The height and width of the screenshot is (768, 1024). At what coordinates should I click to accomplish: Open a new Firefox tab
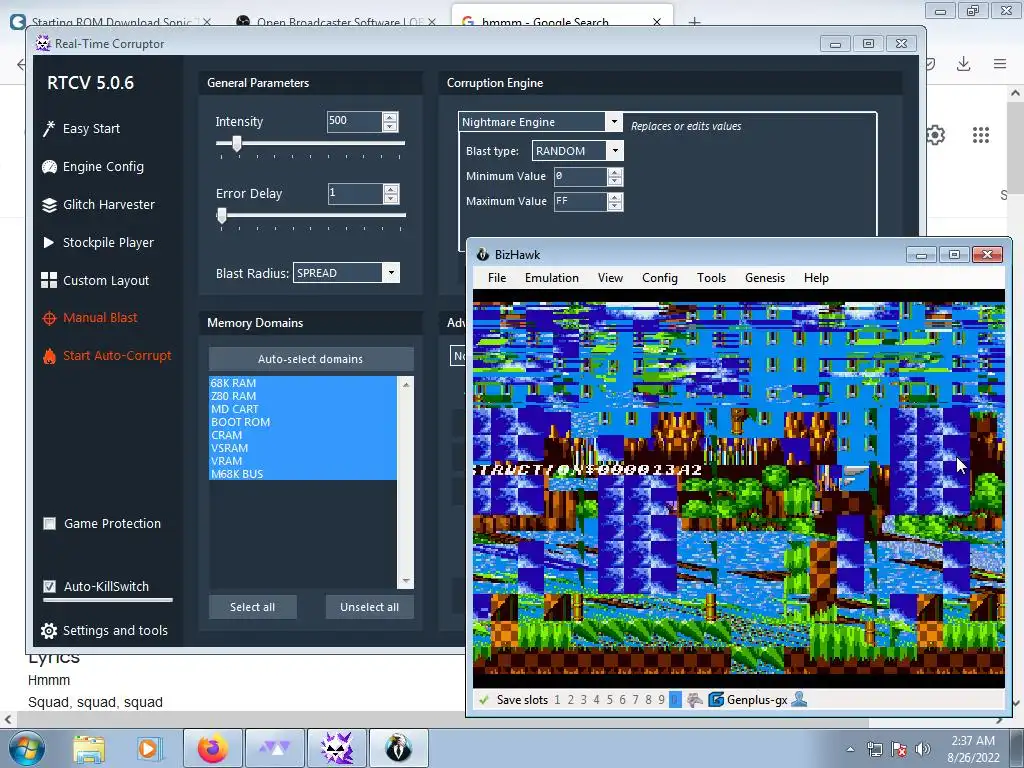[x=694, y=22]
